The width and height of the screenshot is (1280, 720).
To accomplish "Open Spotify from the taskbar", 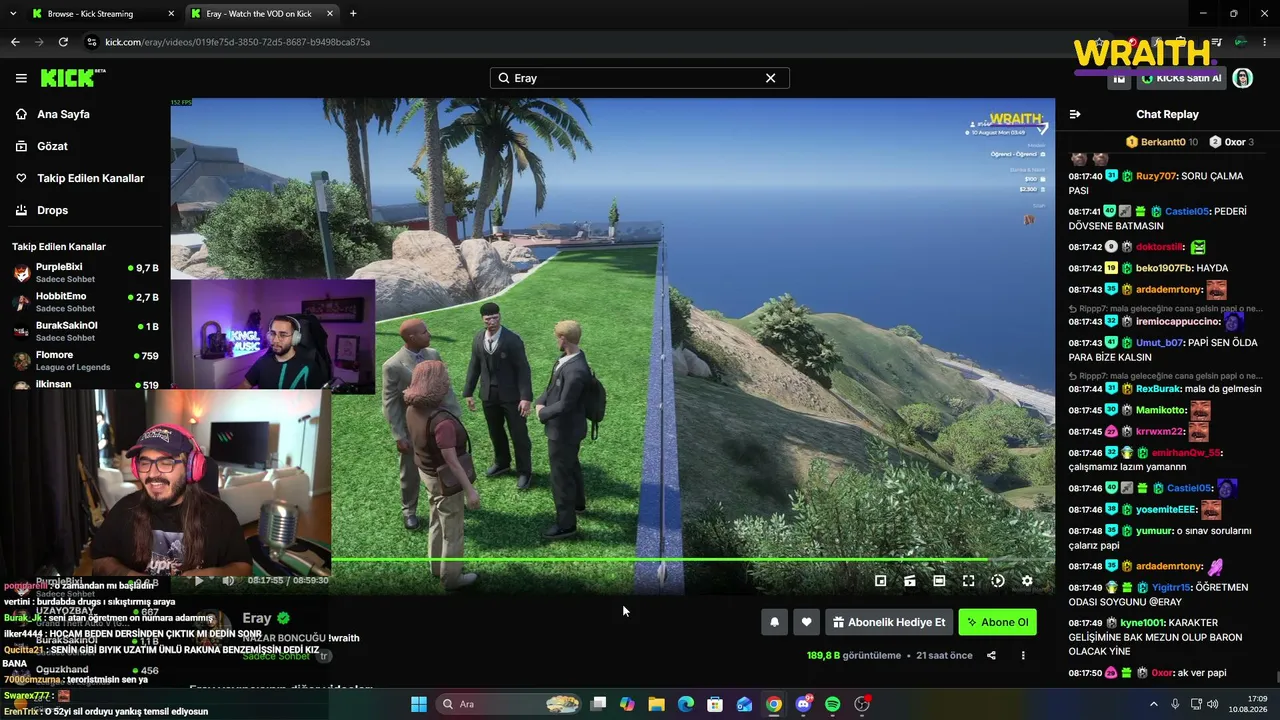I will 833,704.
